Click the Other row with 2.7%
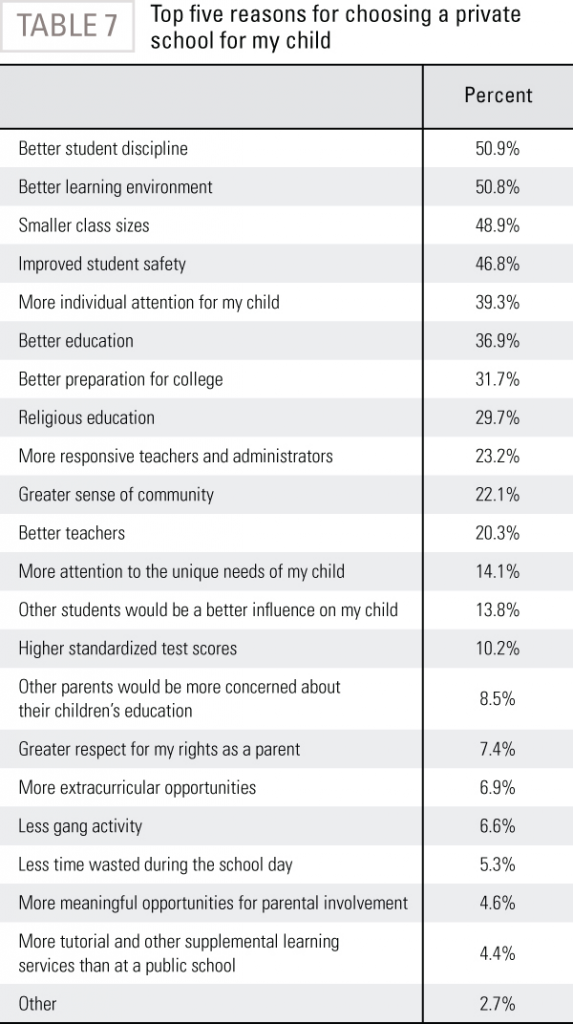573x1024 pixels. tap(286, 1003)
